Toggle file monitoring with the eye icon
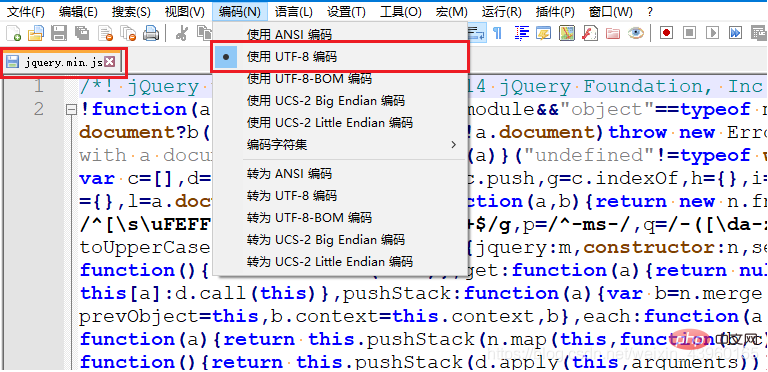 636,33
